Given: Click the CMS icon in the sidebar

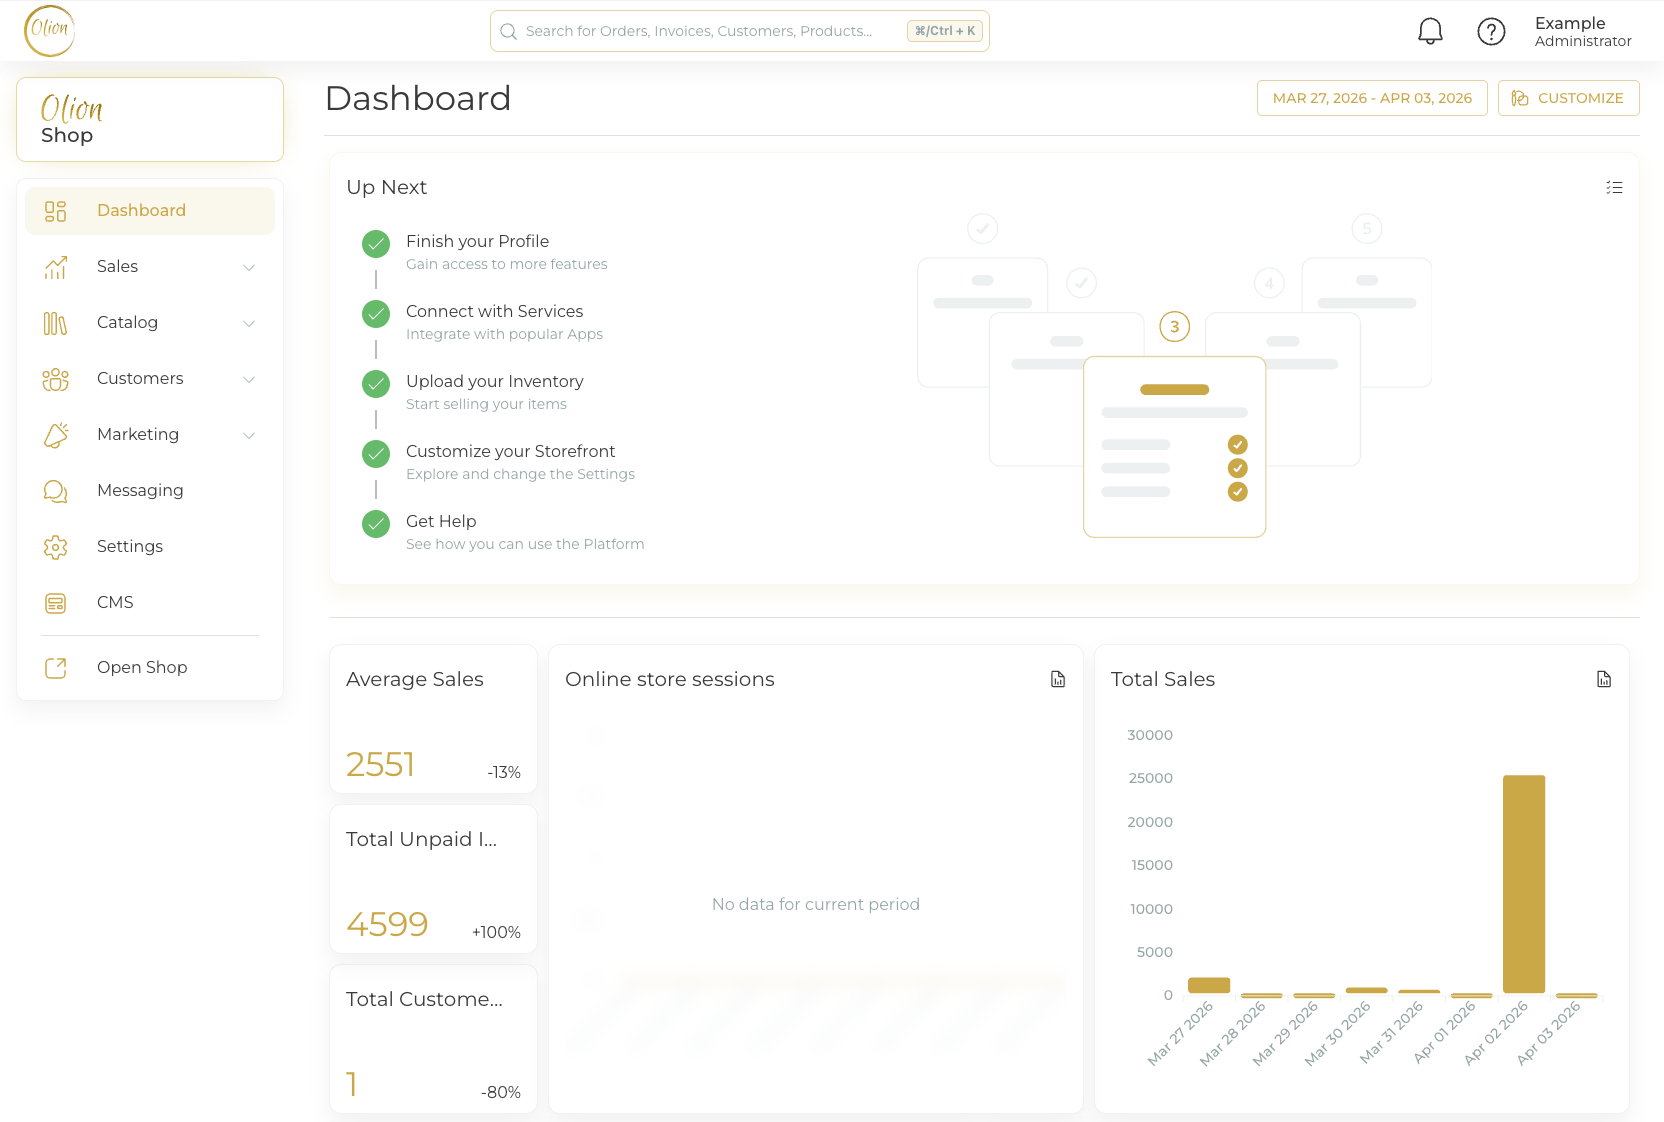Looking at the screenshot, I should pyautogui.click(x=55, y=602).
